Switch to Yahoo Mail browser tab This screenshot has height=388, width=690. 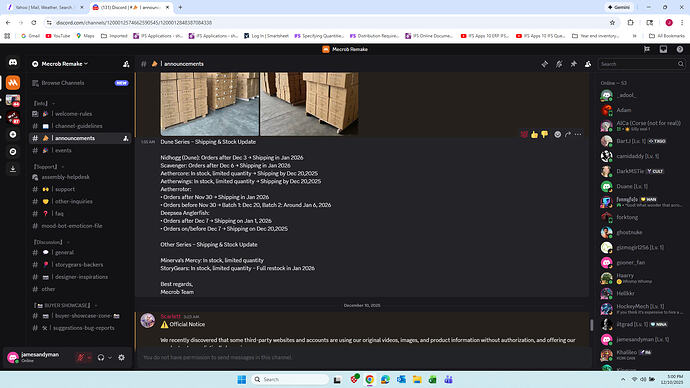point(44,7)
